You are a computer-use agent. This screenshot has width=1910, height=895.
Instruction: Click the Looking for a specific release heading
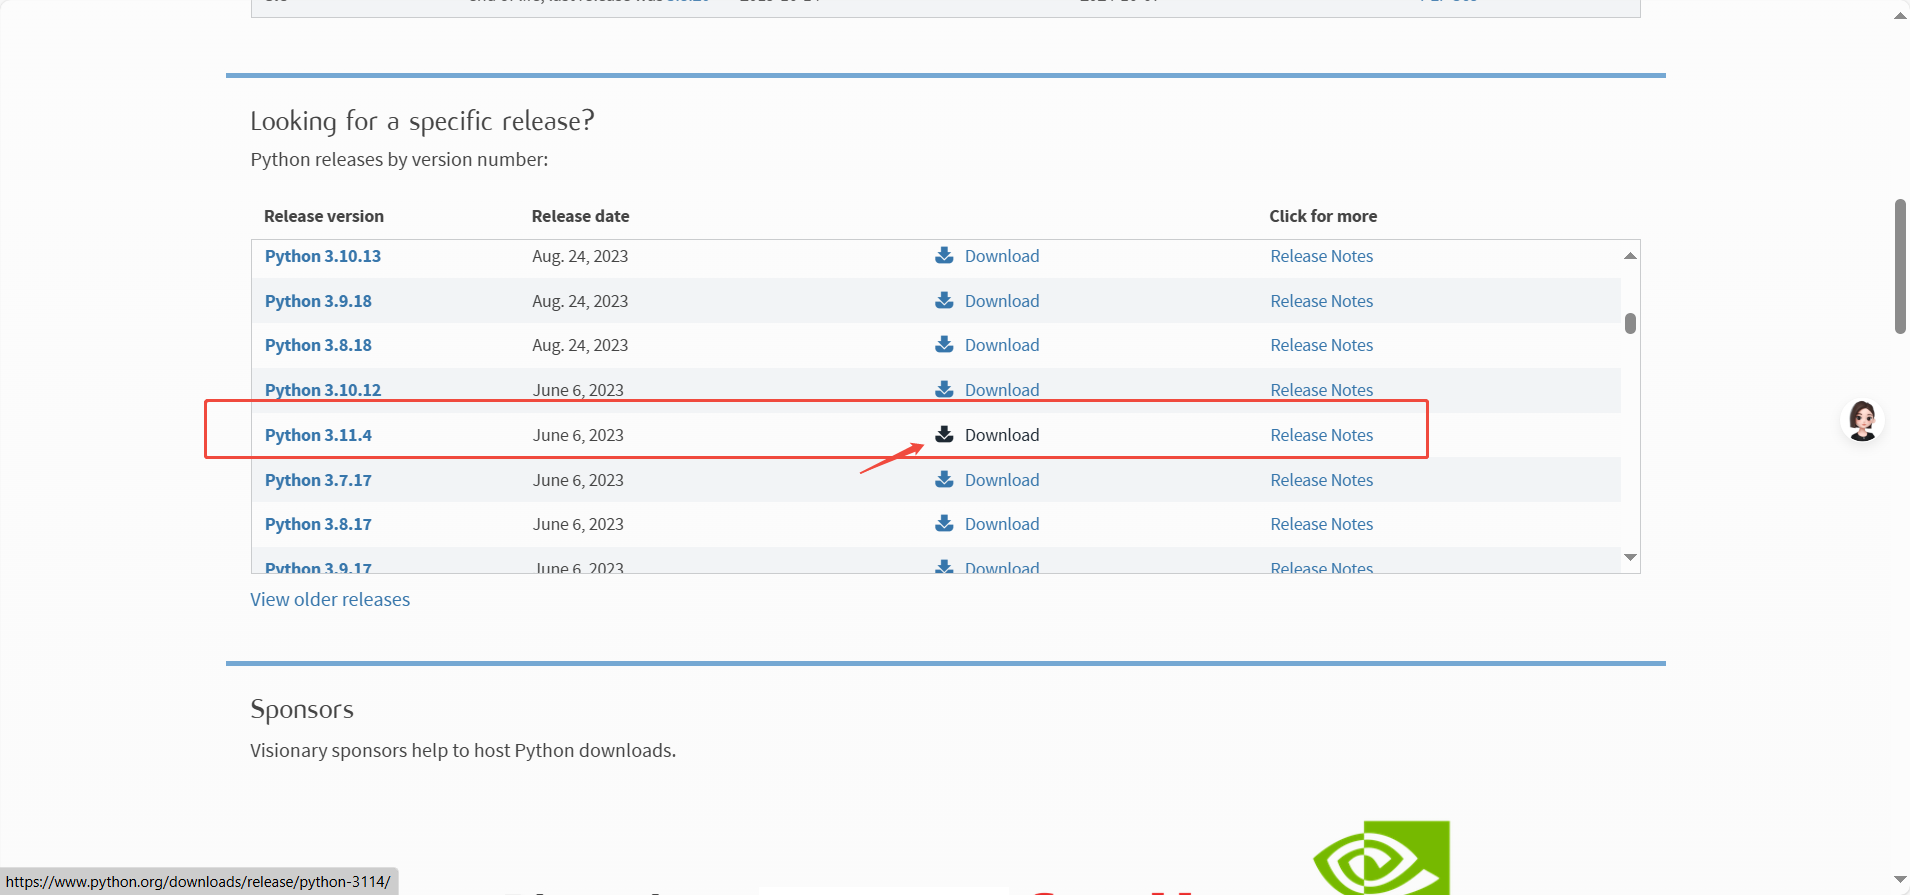coord(422,121)
